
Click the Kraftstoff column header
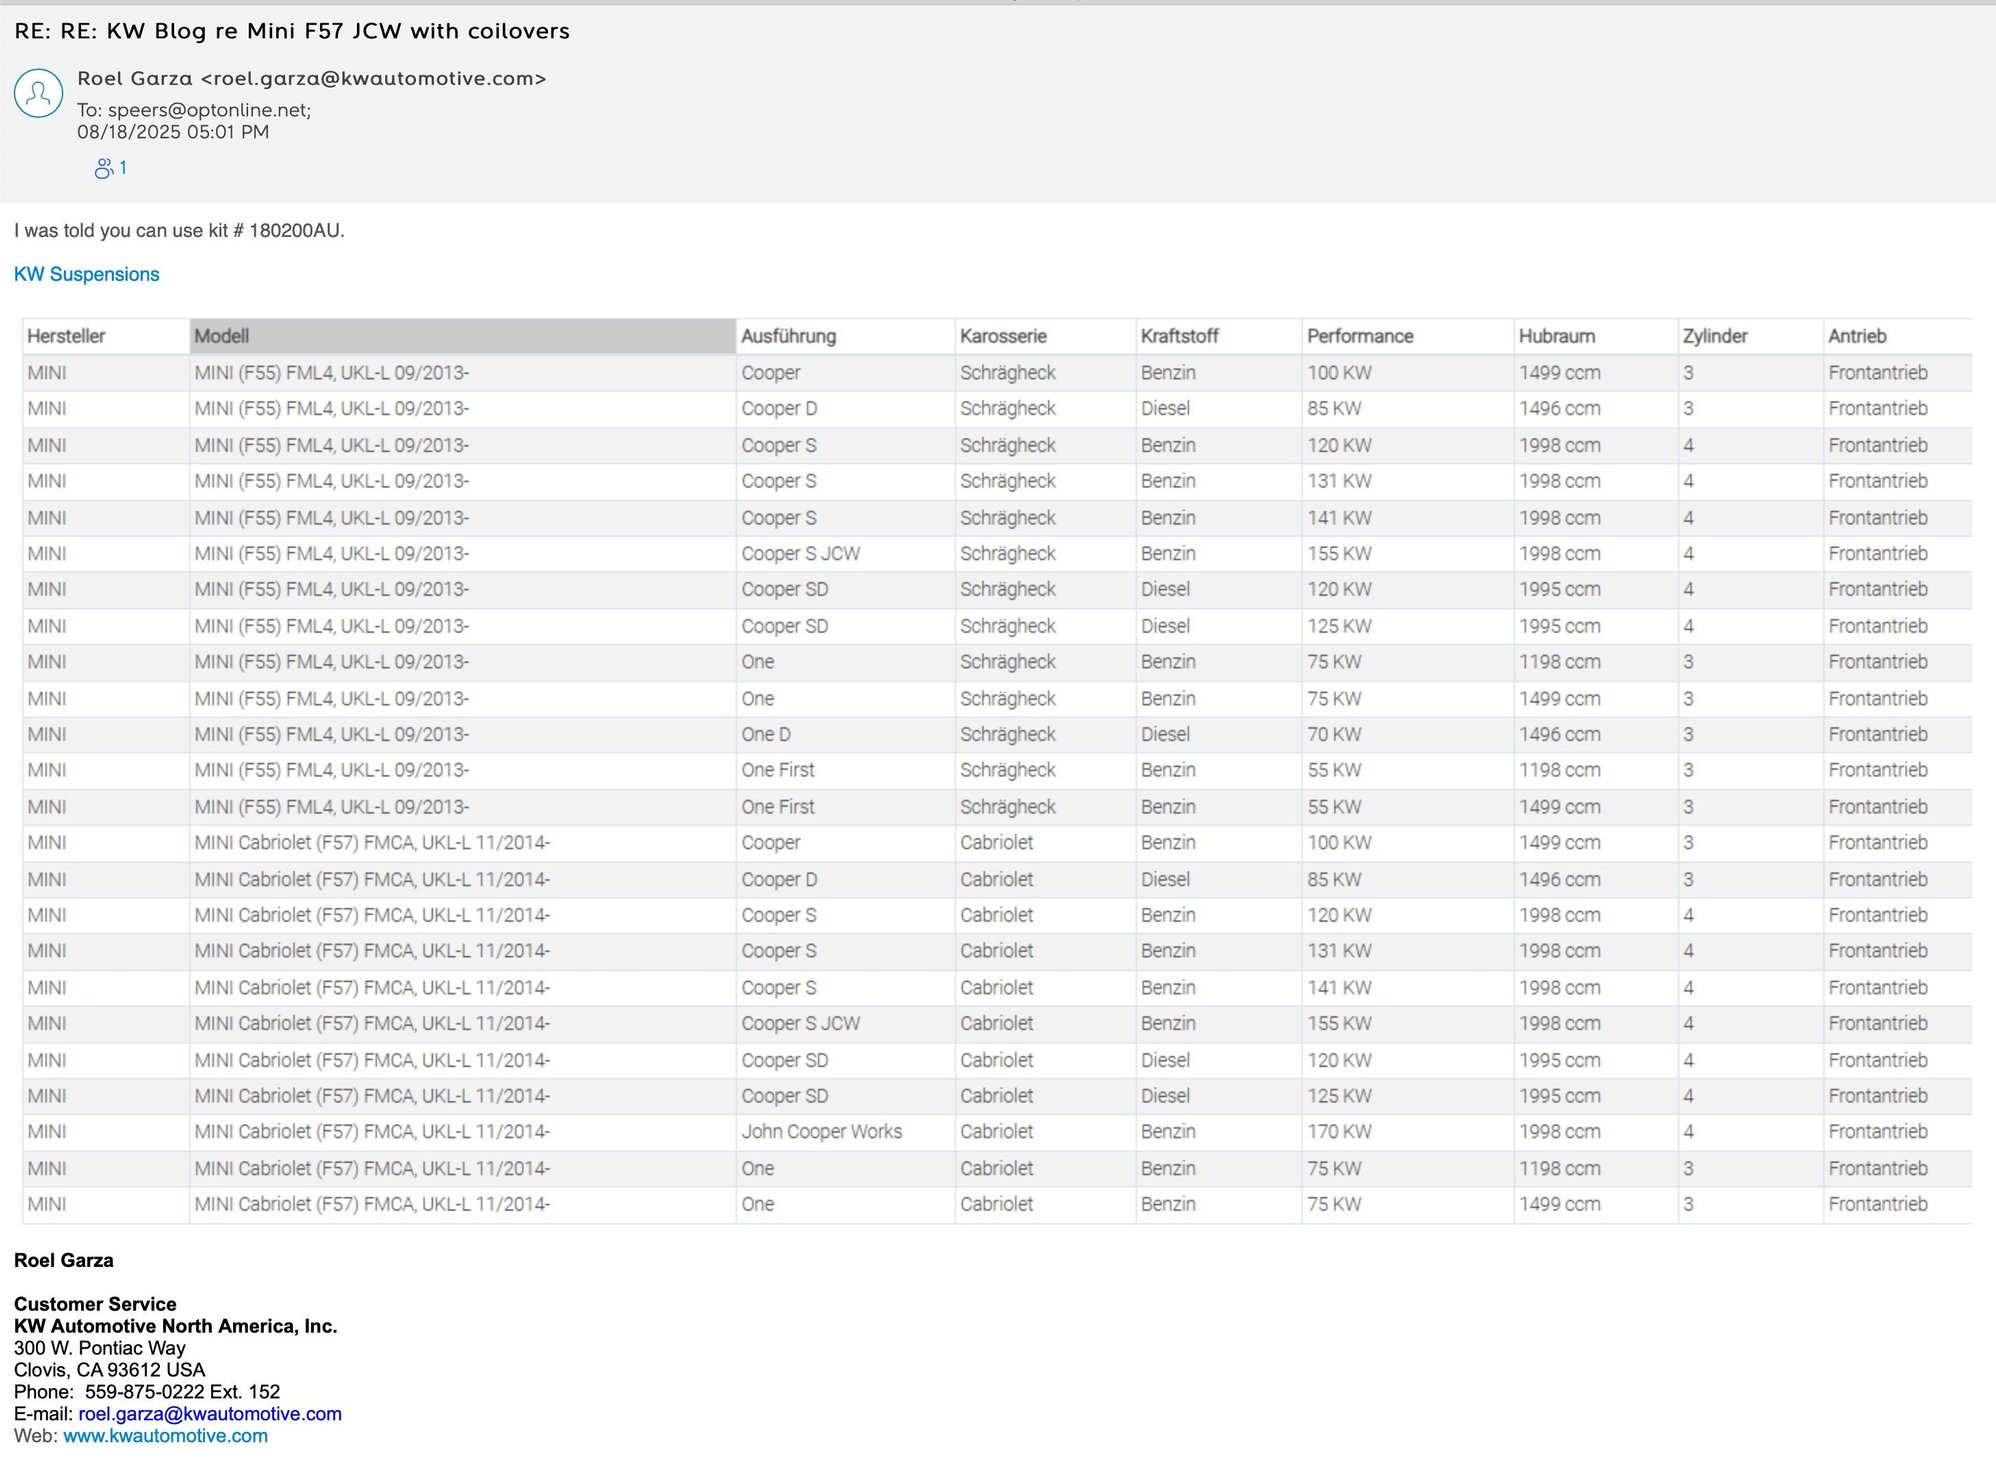[x=1179, y=336]
